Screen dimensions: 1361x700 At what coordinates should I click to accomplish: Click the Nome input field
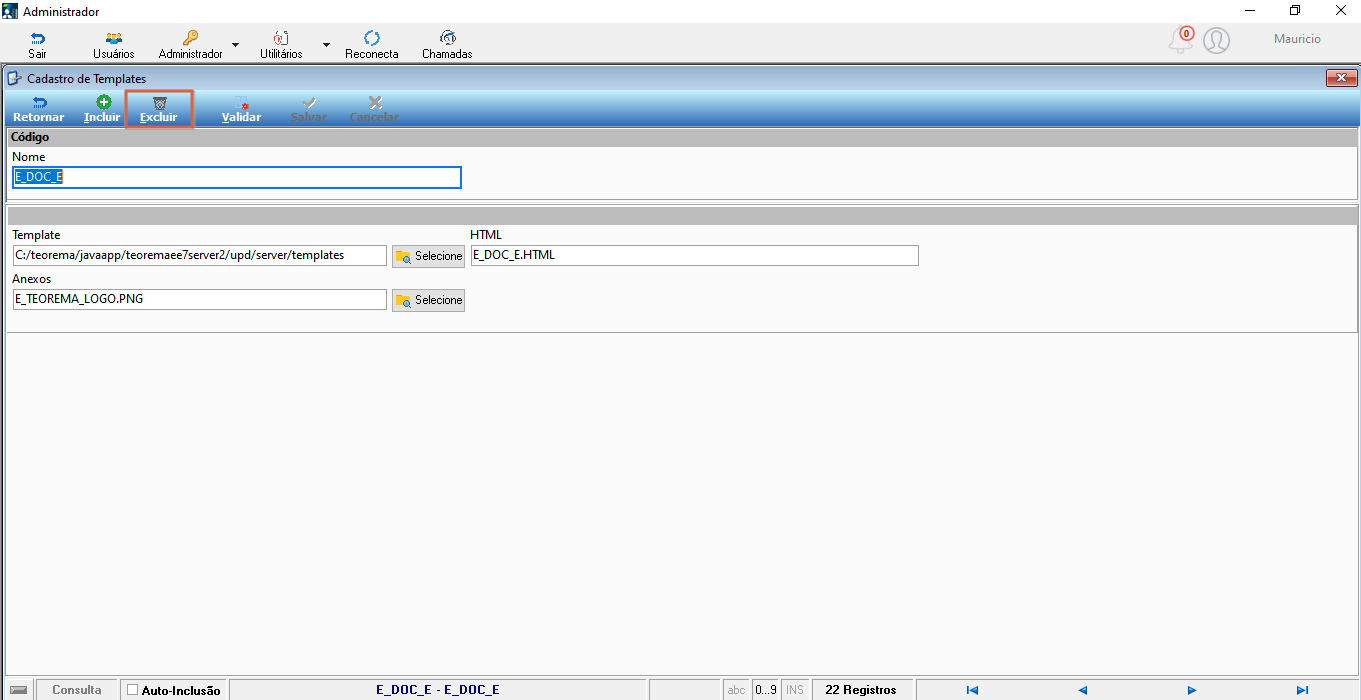(x=237, y=177)
